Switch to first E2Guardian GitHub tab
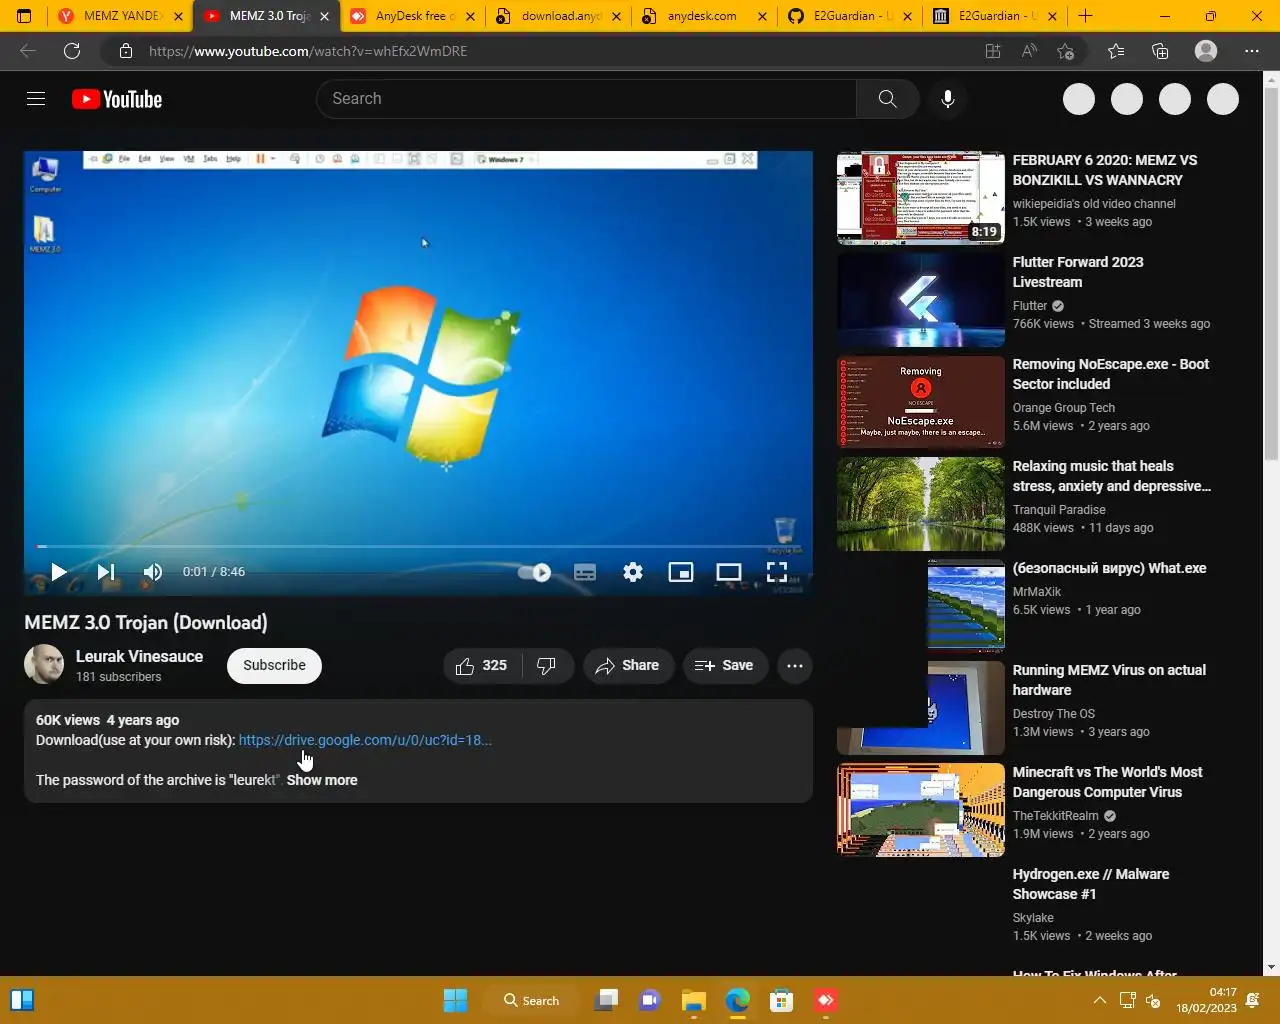 point(850,16)
